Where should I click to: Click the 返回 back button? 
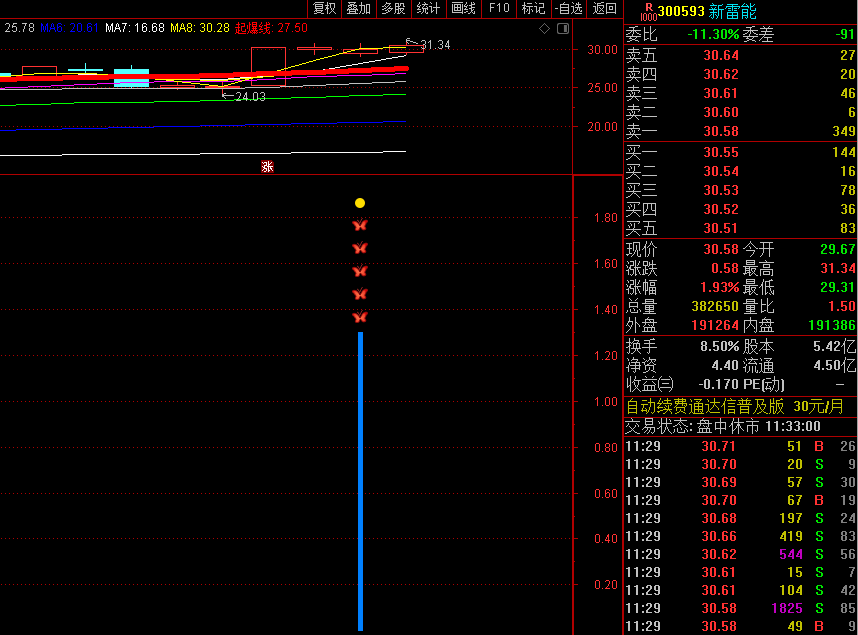pos(604,9)
